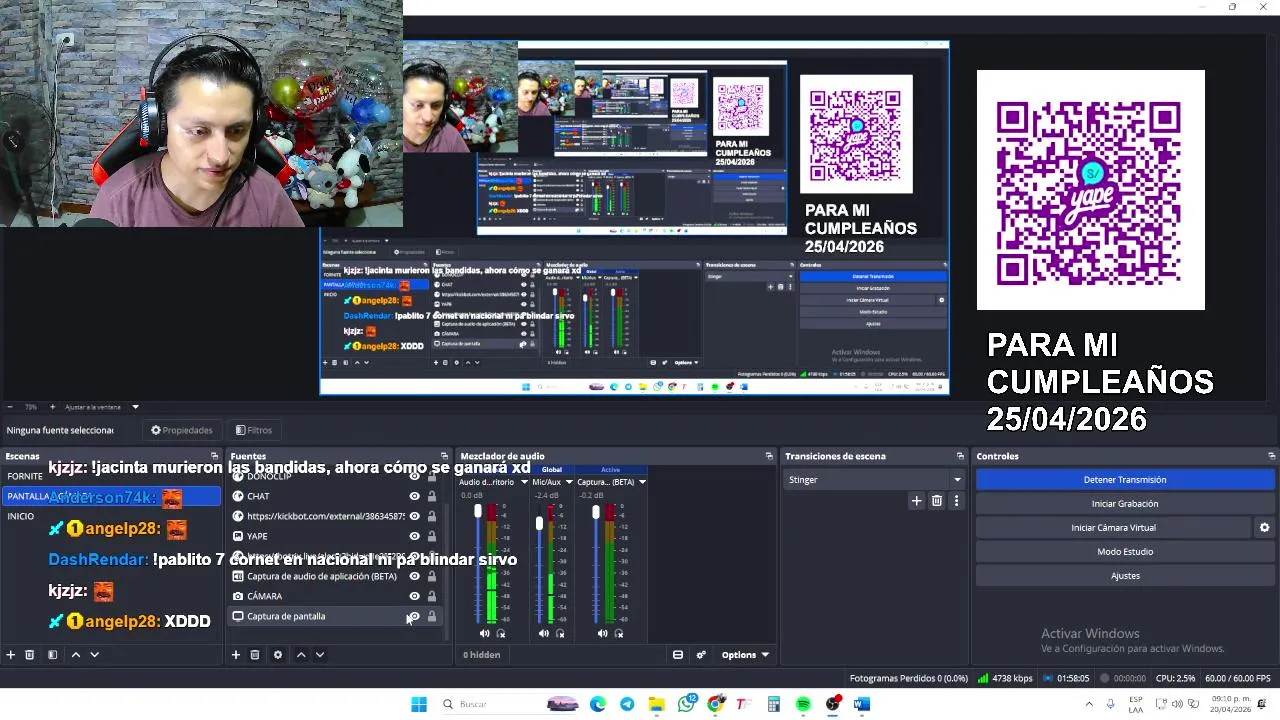Click Detener Transmisión button

tap(1125, 480)
